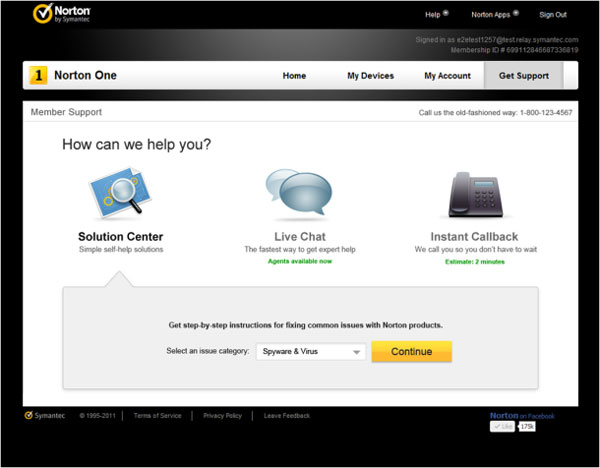Go to the Home tab
Image resolution: width=600 pixels, height=468 pixels.
294,76
